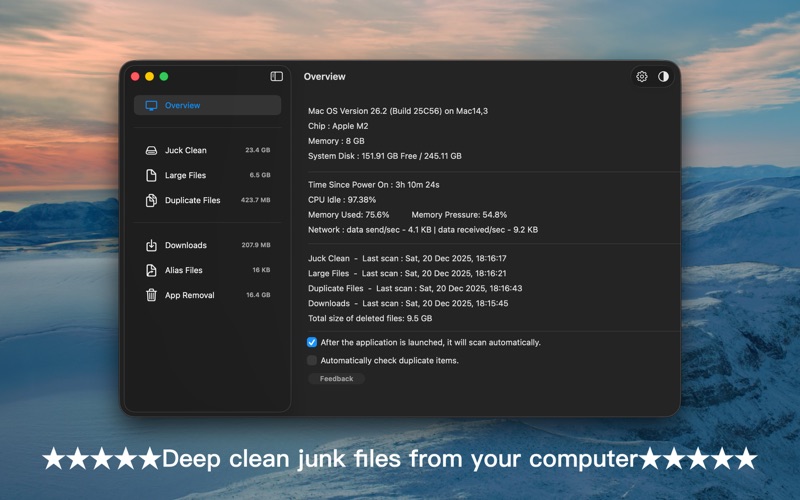Click the Overview monitor icon
The width and height of the screenshot is (800, 500).
152,106
